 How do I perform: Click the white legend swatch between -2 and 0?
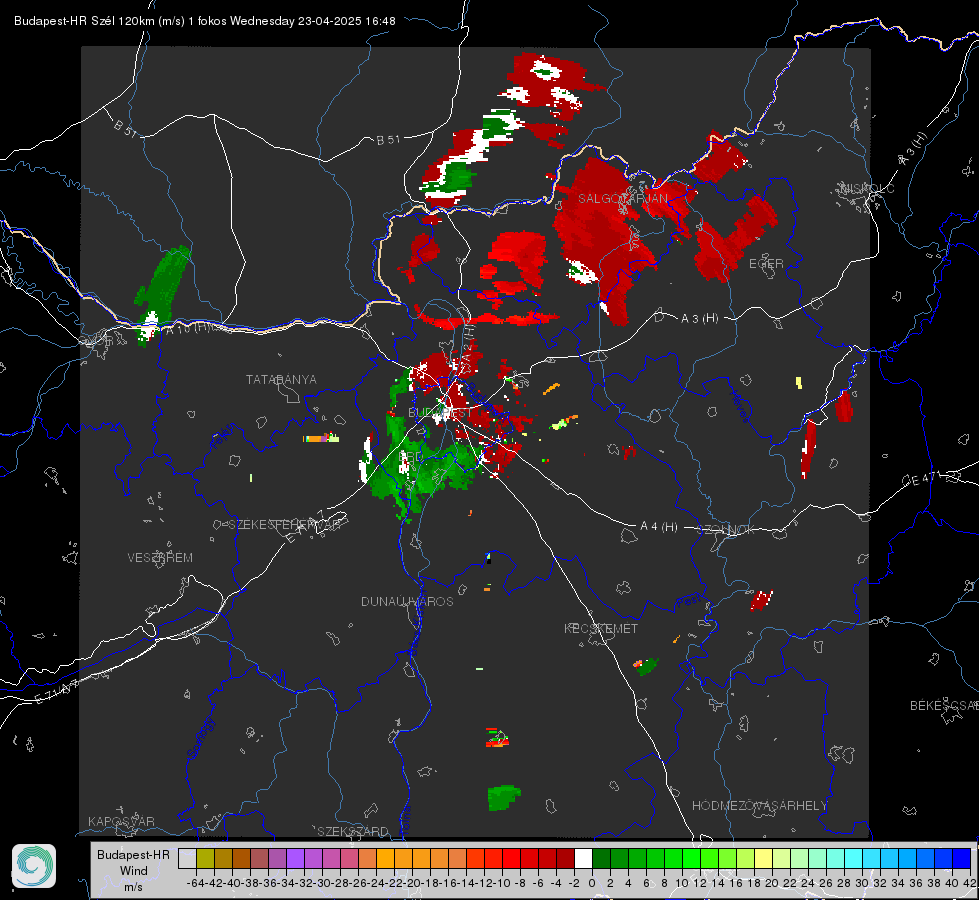[583, 859]
